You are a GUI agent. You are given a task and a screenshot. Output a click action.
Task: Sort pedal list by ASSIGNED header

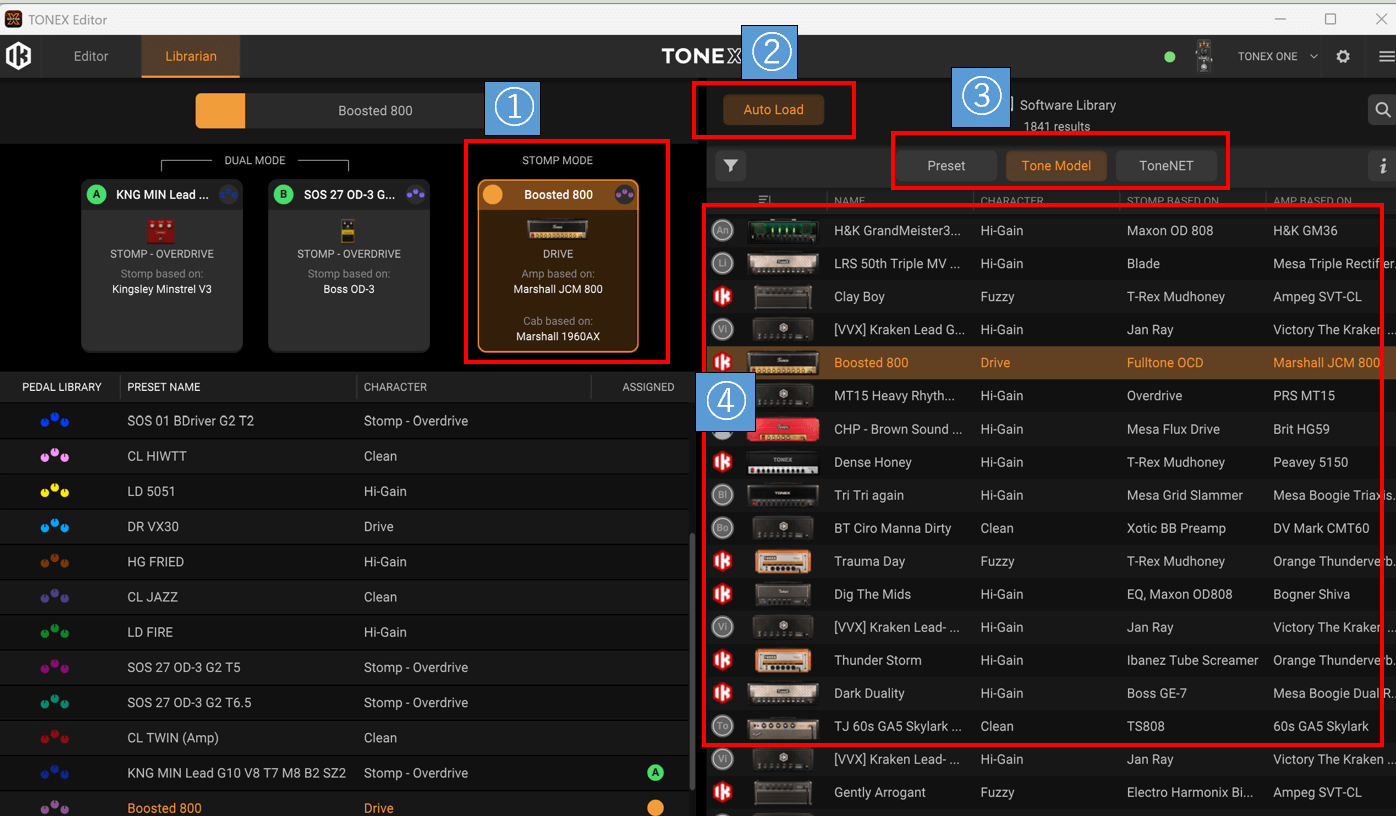tap(648, 387)
